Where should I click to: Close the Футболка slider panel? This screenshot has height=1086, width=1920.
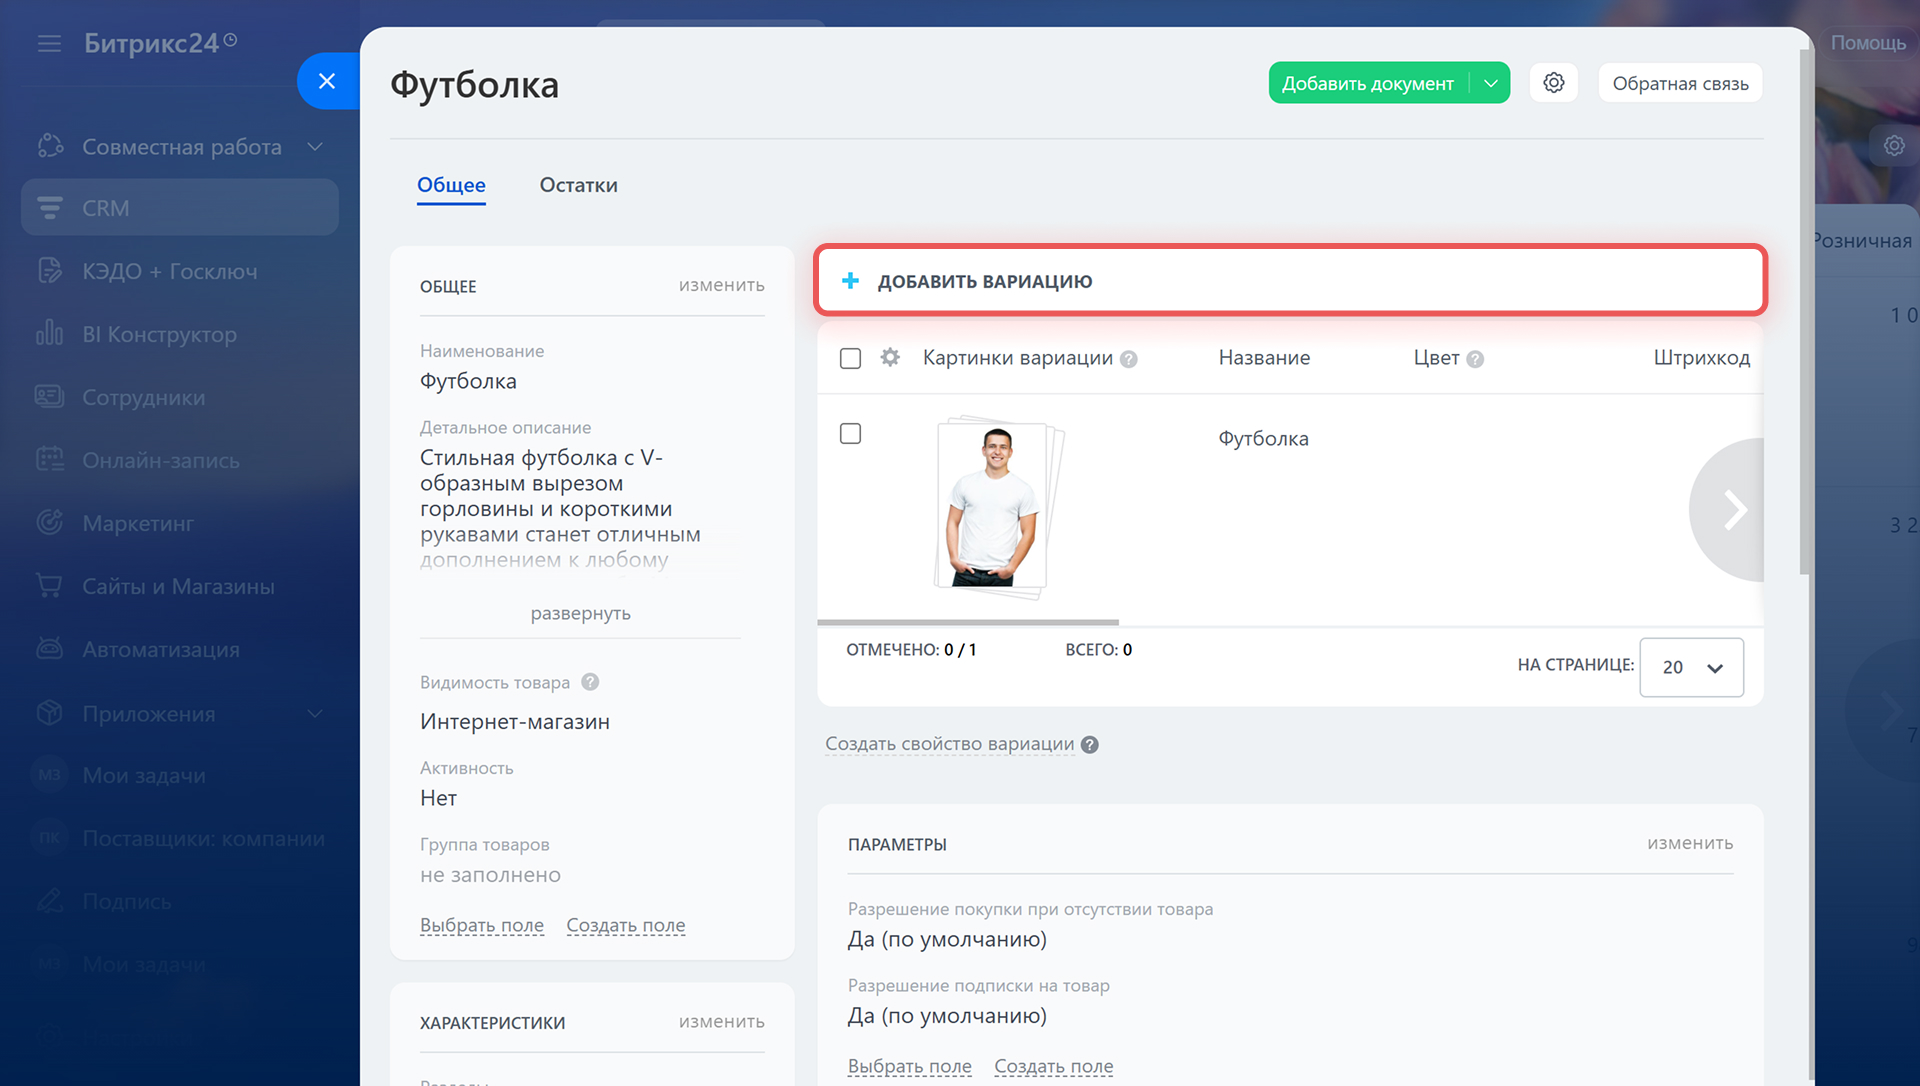pyautogui.click(x=327, y=81)
